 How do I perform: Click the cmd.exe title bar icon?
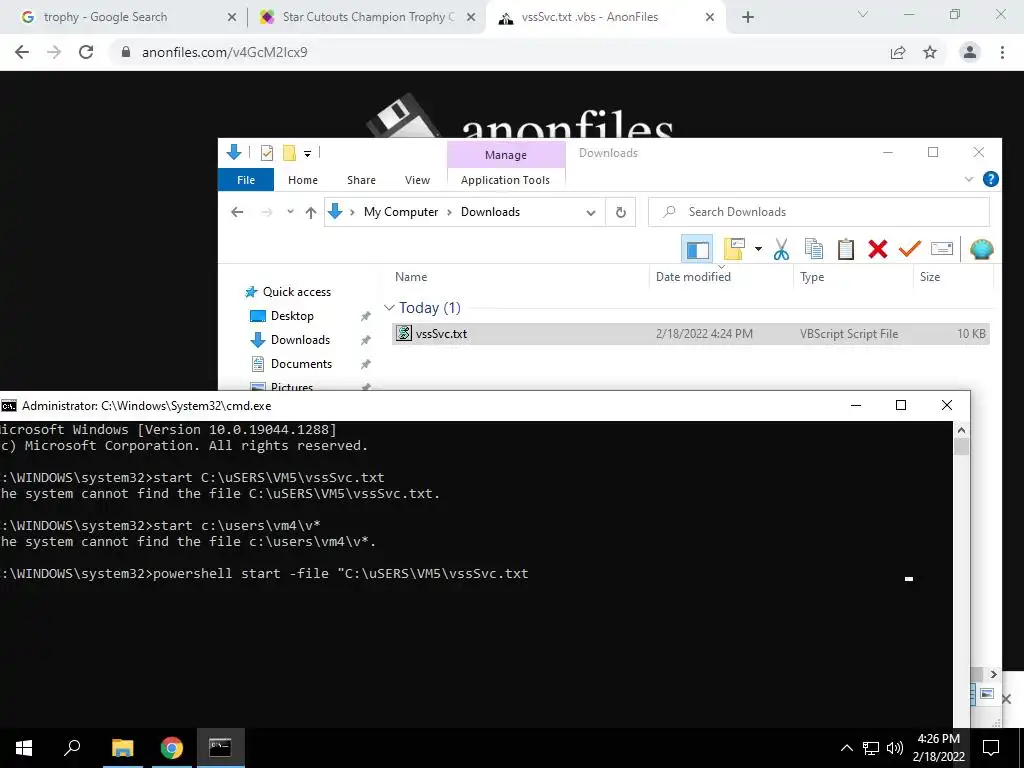[9, 406]
